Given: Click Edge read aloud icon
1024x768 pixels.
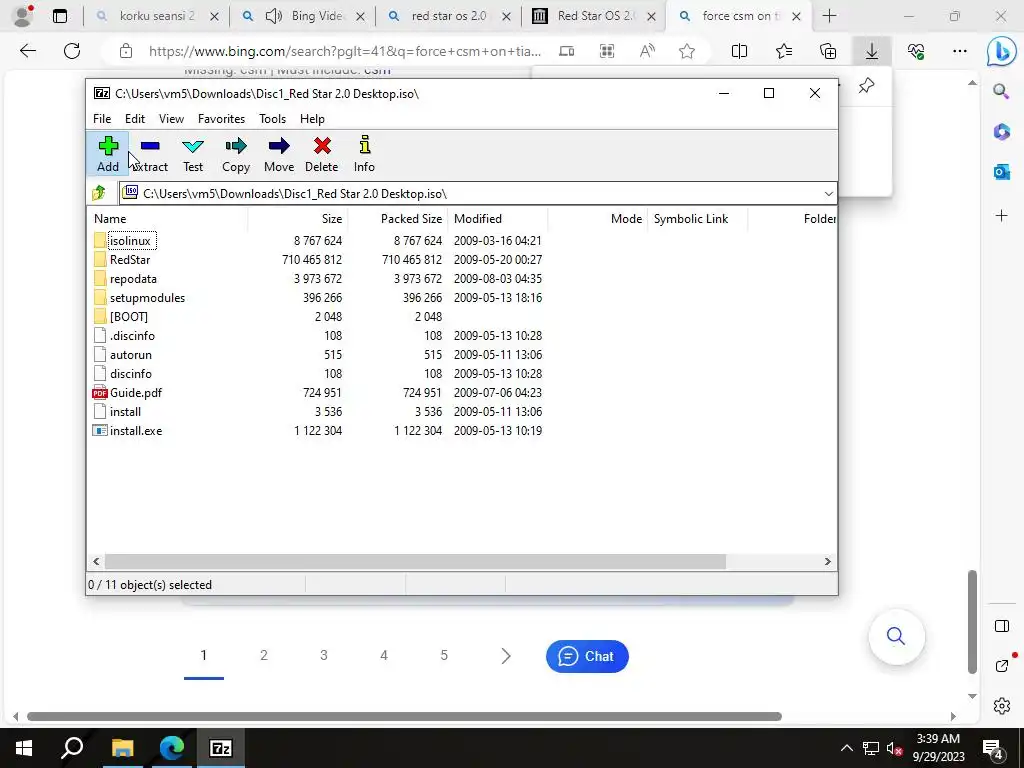Looking at the screenshot, I should coord(647,51).
